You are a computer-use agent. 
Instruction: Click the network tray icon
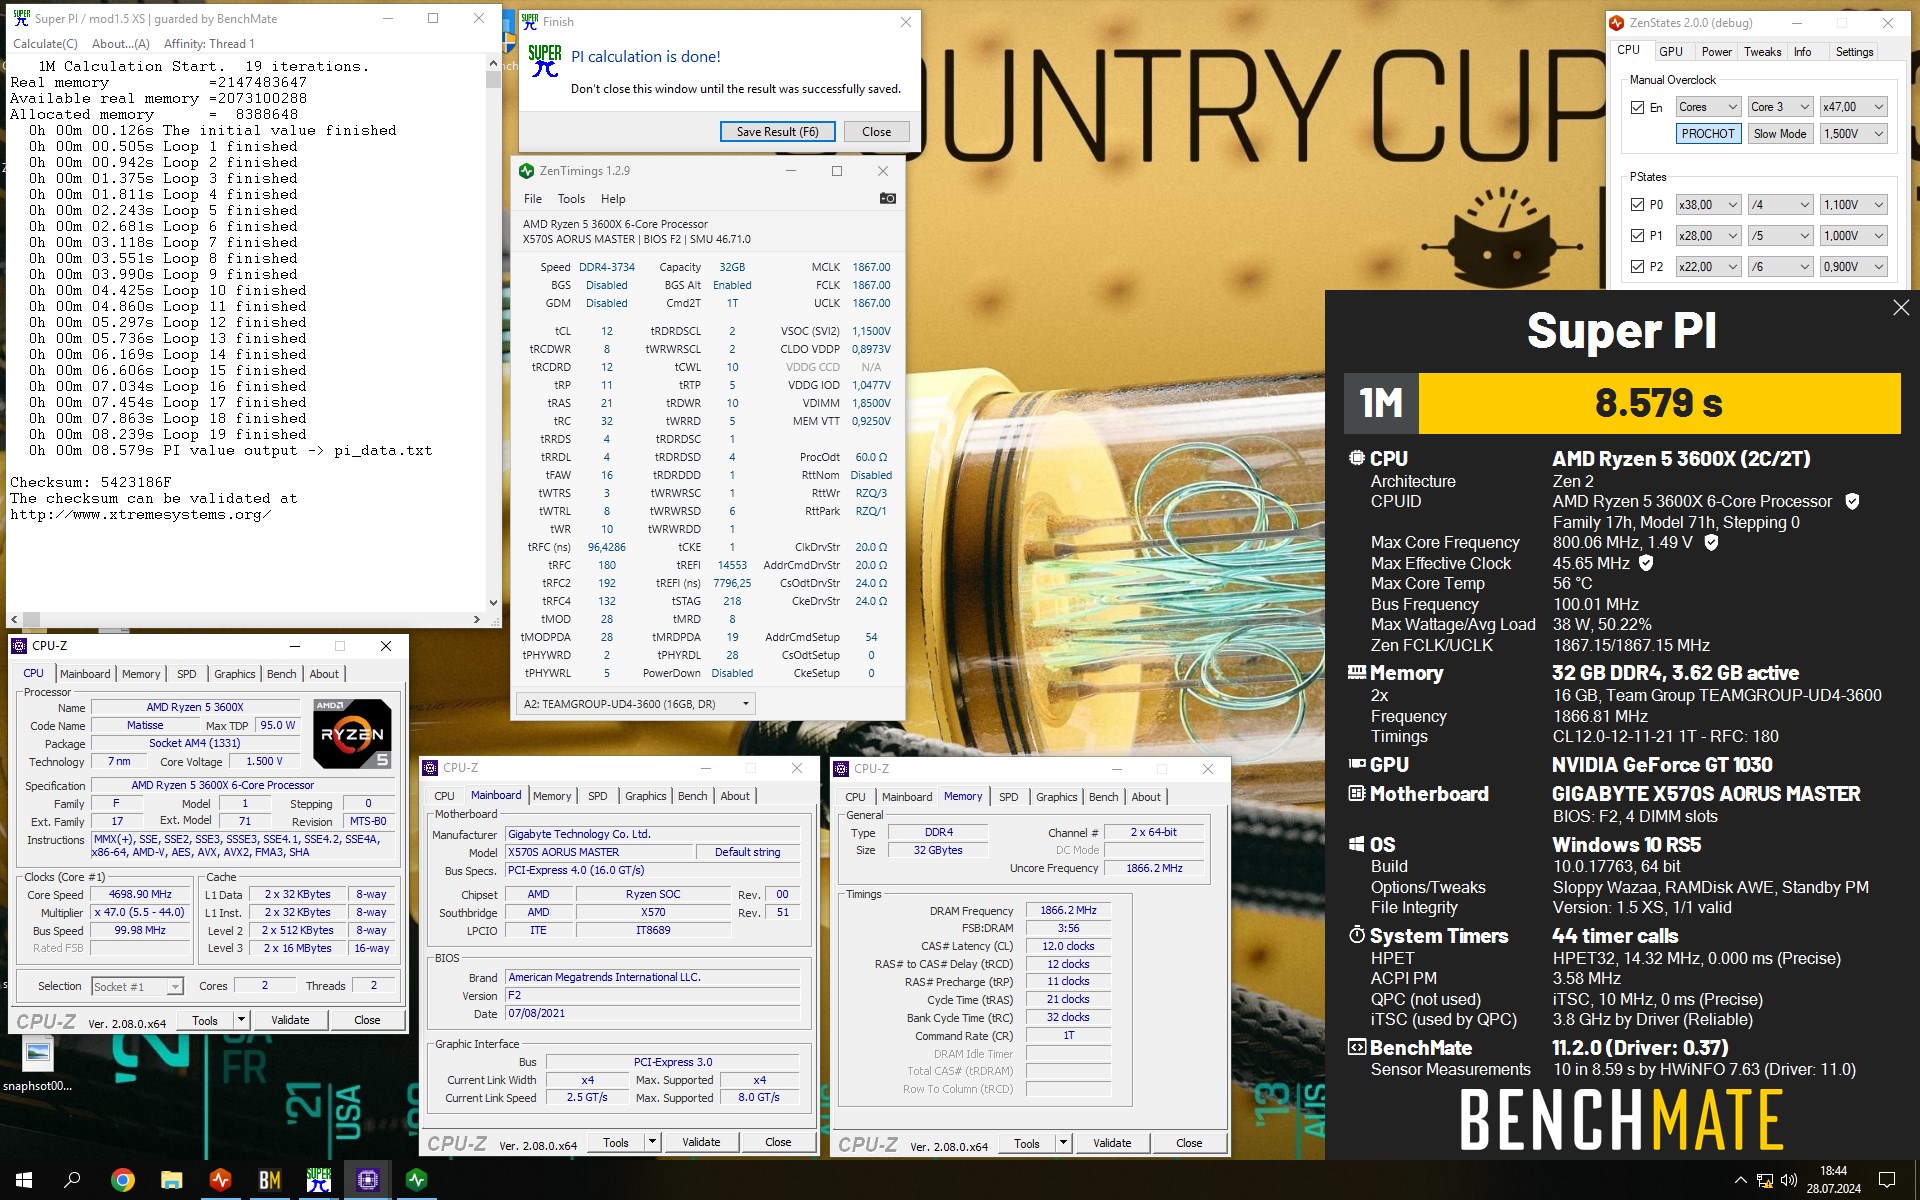tap(1765, 1181)
